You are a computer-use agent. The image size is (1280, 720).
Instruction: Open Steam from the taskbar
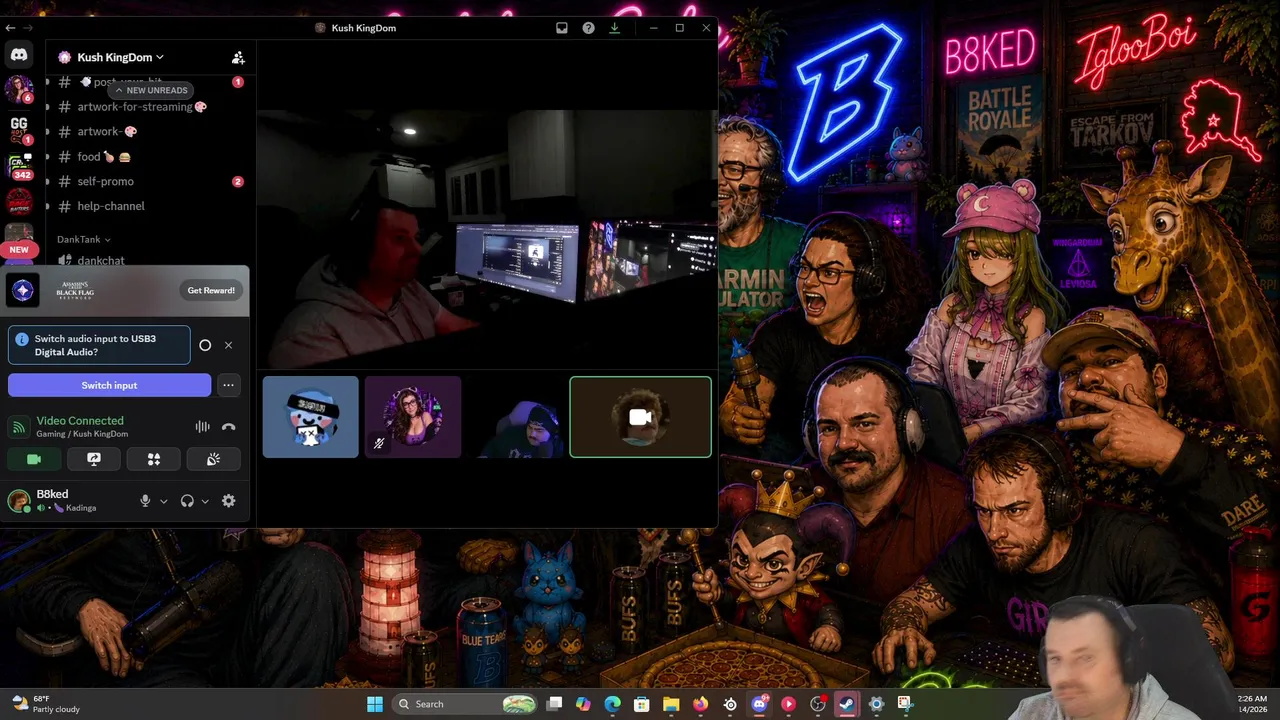847,704
